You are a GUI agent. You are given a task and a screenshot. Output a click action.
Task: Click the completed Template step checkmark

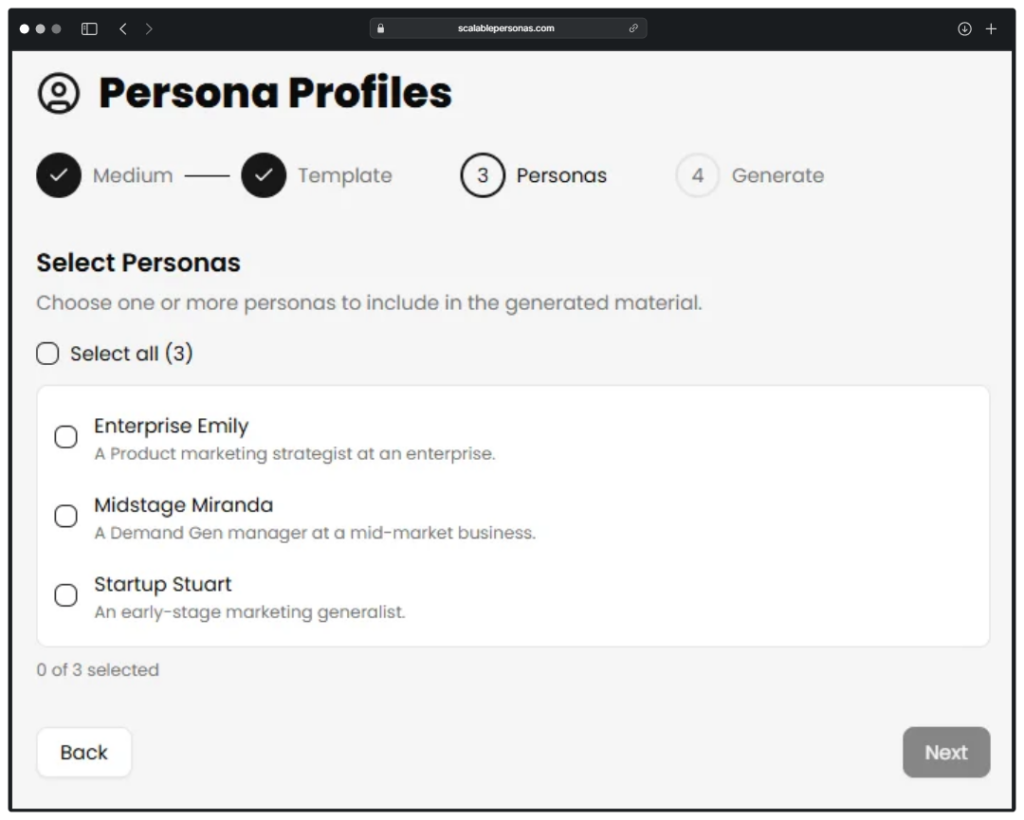click(263, 175)
